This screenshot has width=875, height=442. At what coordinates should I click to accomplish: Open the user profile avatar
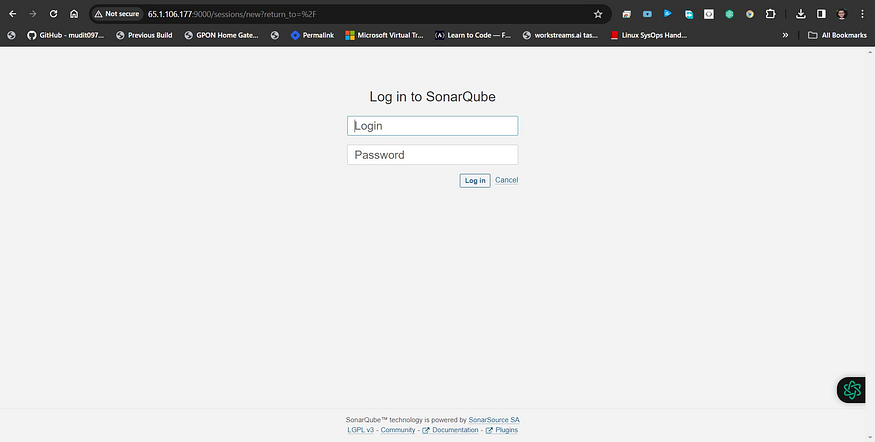(x=842, y=14)
